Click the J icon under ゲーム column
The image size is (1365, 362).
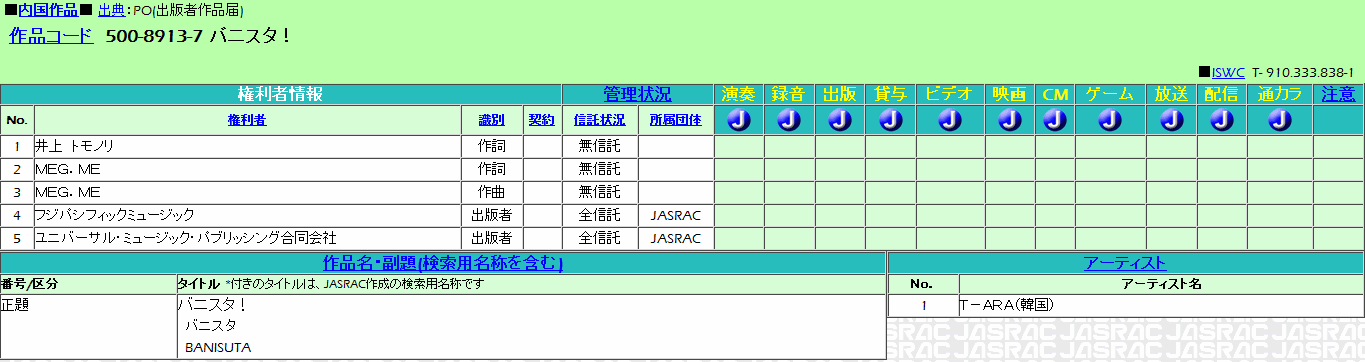[1110, 120]
